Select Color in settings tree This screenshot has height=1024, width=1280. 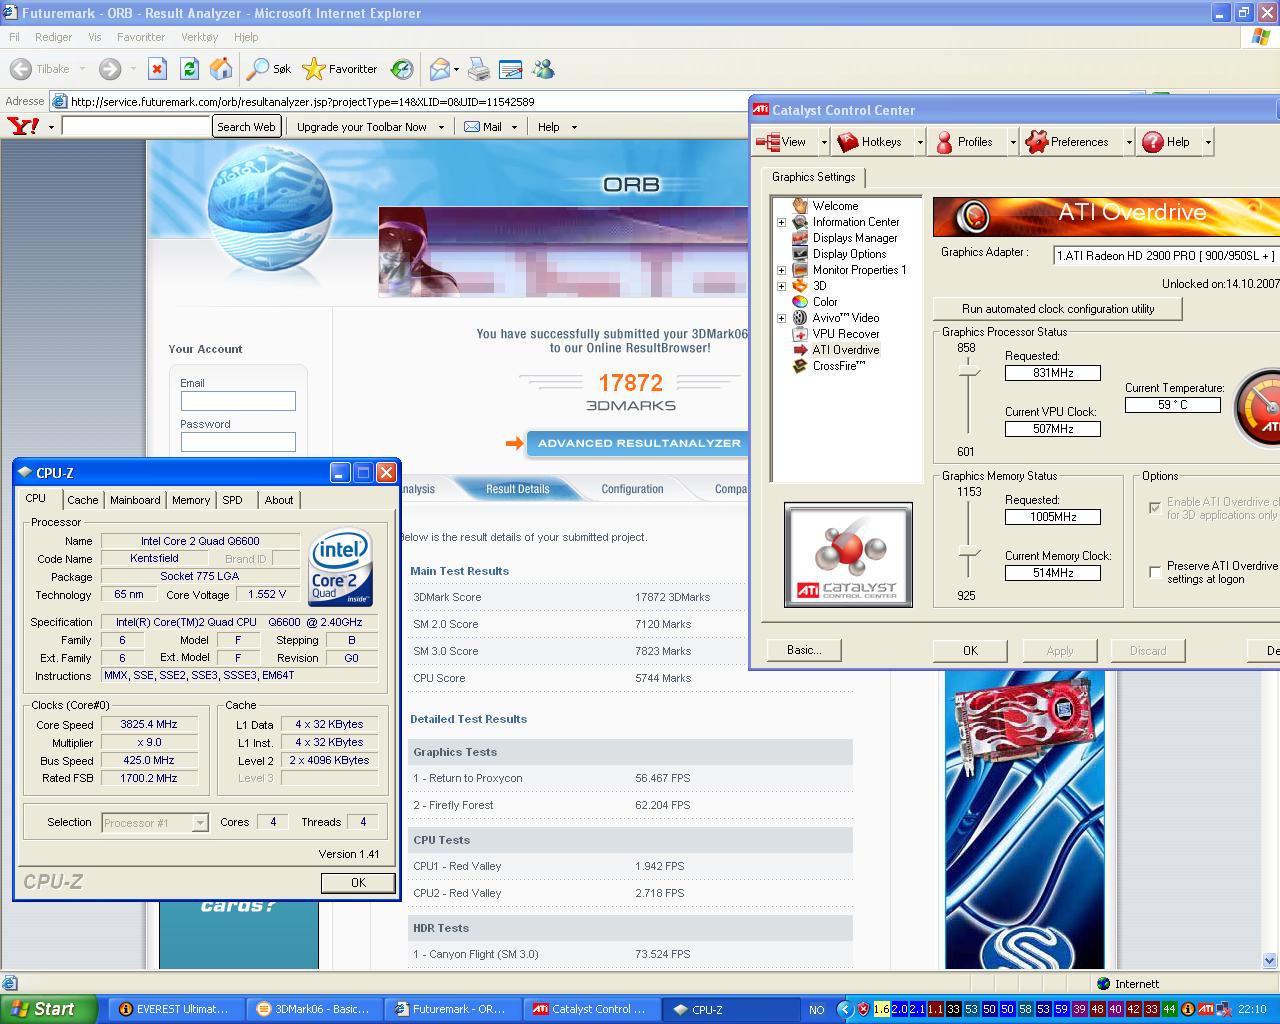pyautogui.click(x=825, y=302)
